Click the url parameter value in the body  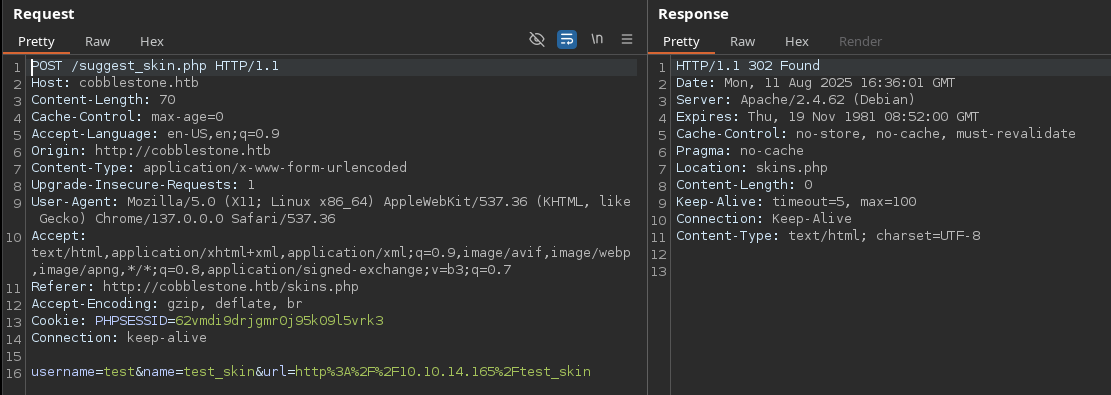tap(443, 372)
